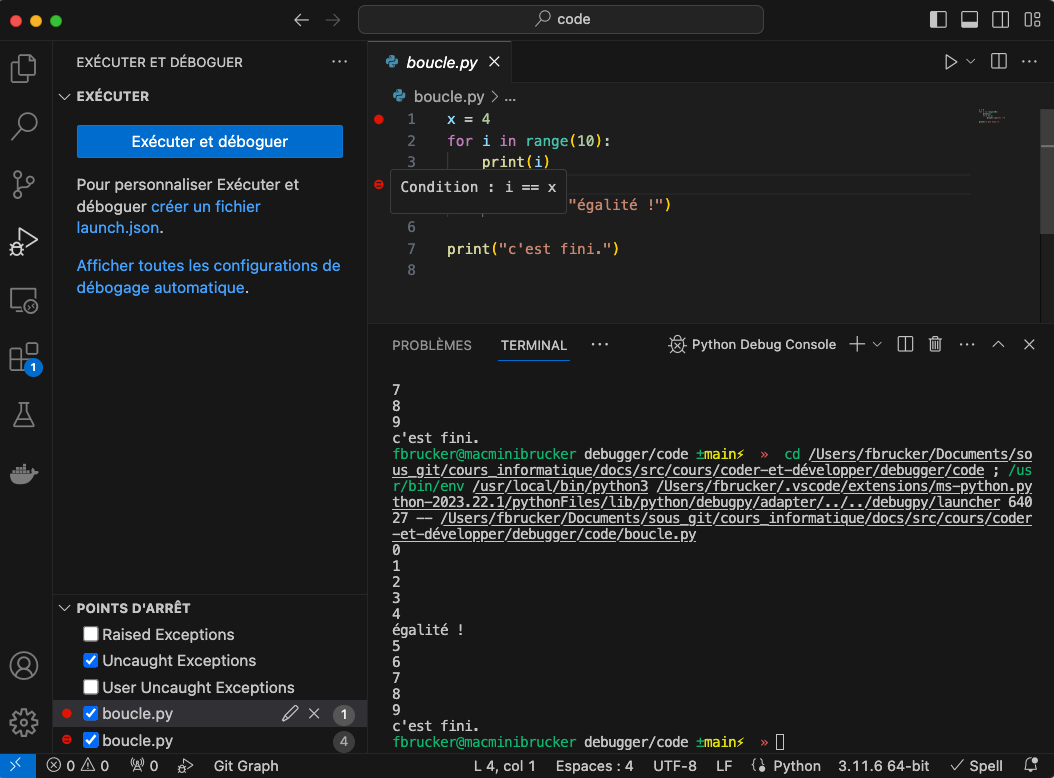1054x778 pixels.
Task: Open the Testing (beaker) view
Action: [24, 414]
